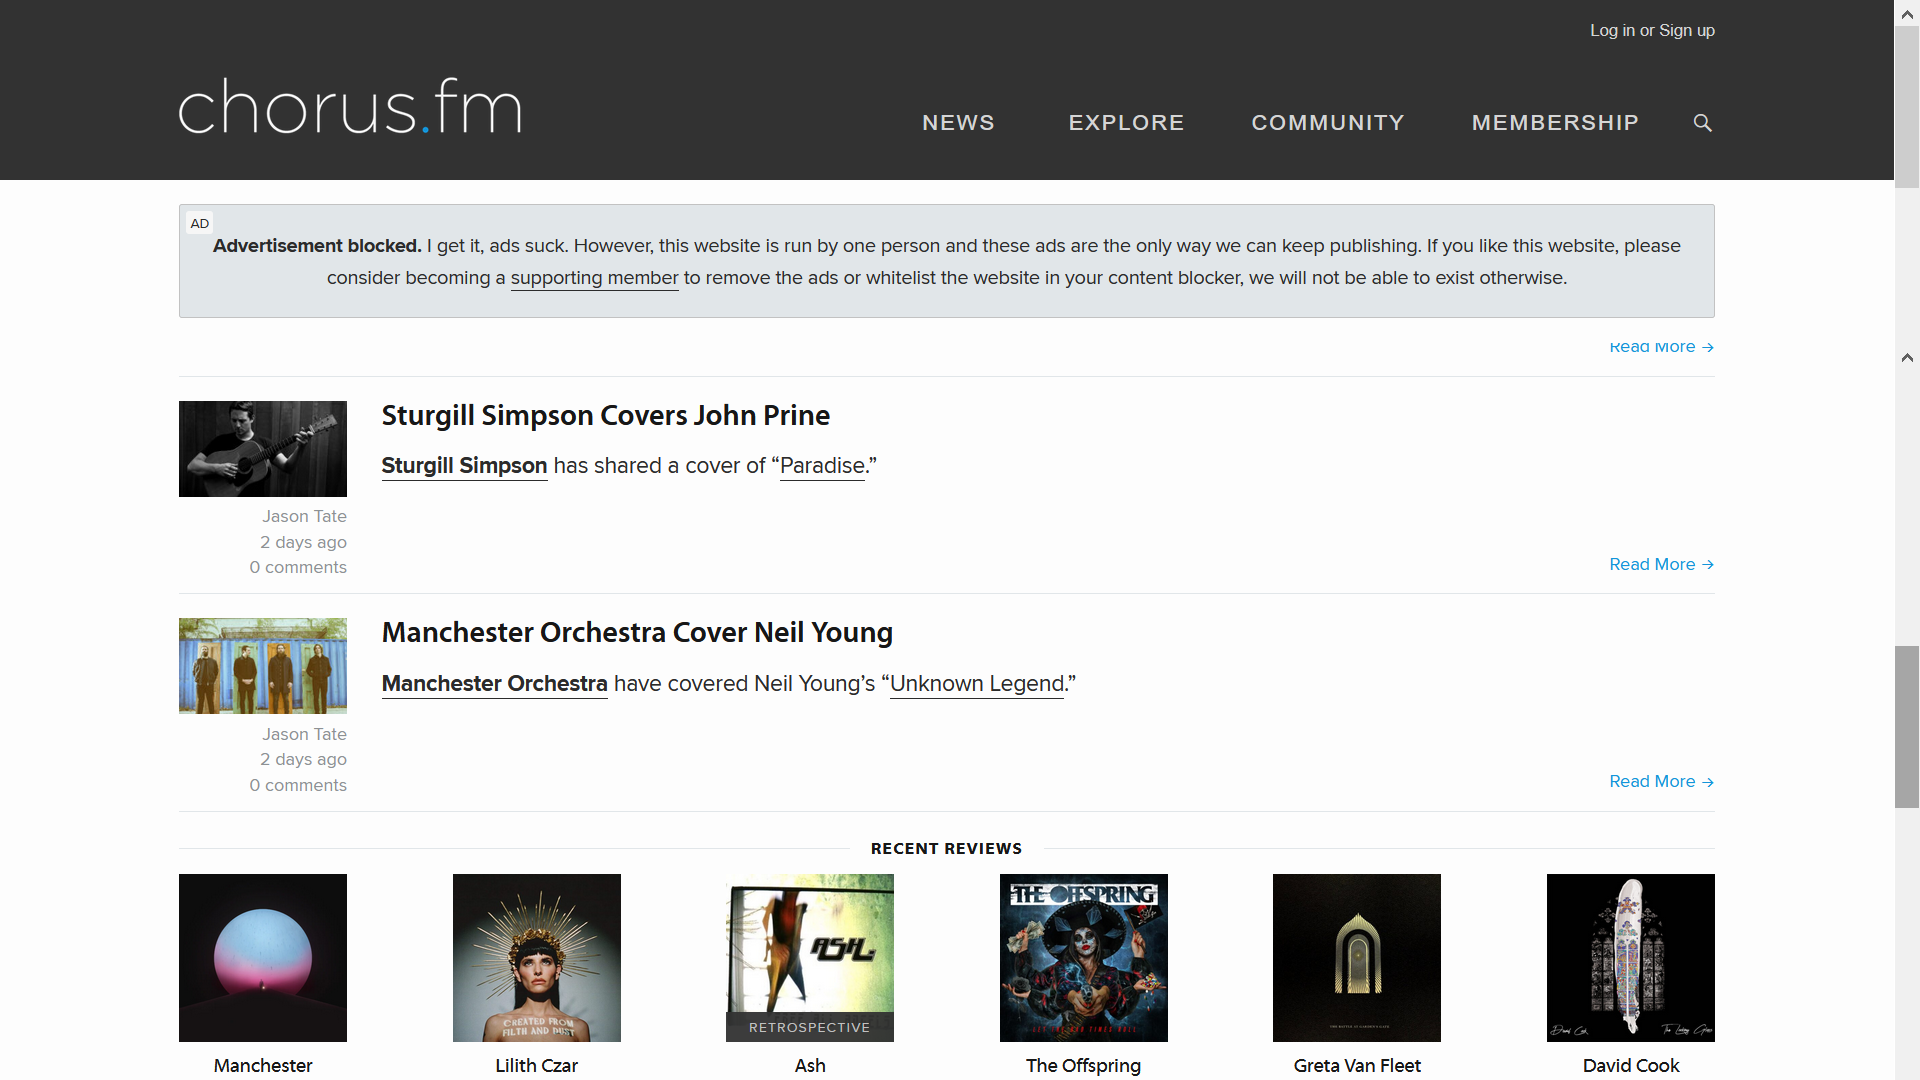
Task: Click Lilith Czar album cover thumbnail
Action: point(537,957)
